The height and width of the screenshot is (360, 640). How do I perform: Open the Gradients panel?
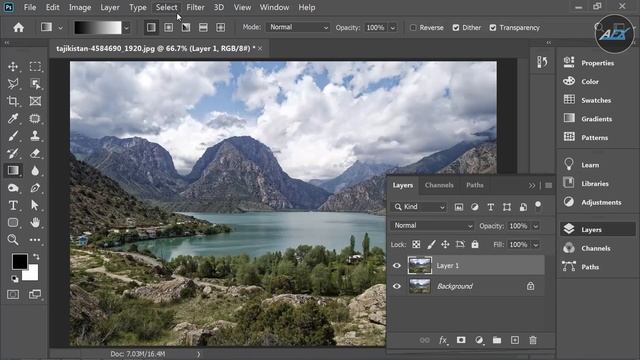coord(596,119)
